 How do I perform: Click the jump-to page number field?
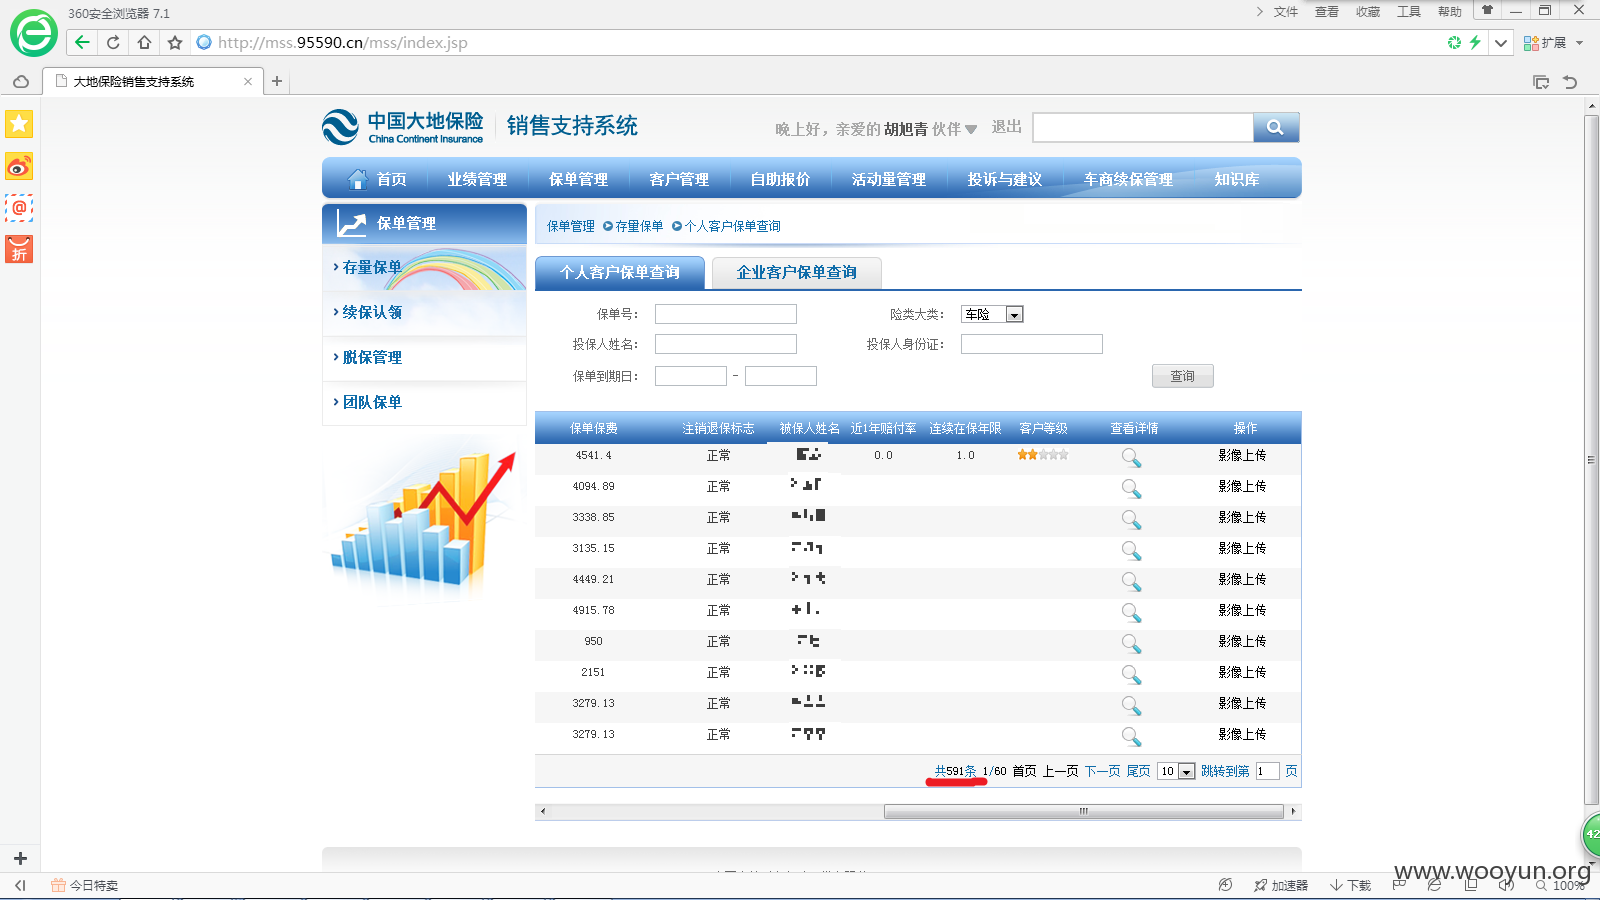click(1268, 771)
